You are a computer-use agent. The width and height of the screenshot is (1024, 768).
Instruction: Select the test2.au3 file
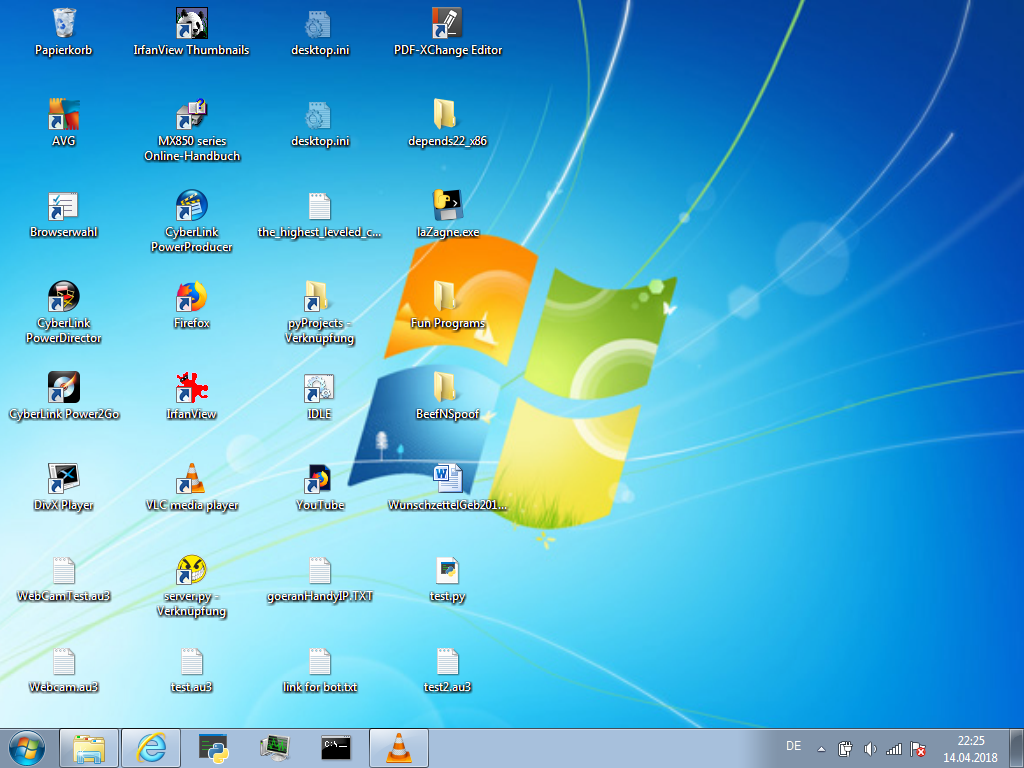click(x=447, y=669)
